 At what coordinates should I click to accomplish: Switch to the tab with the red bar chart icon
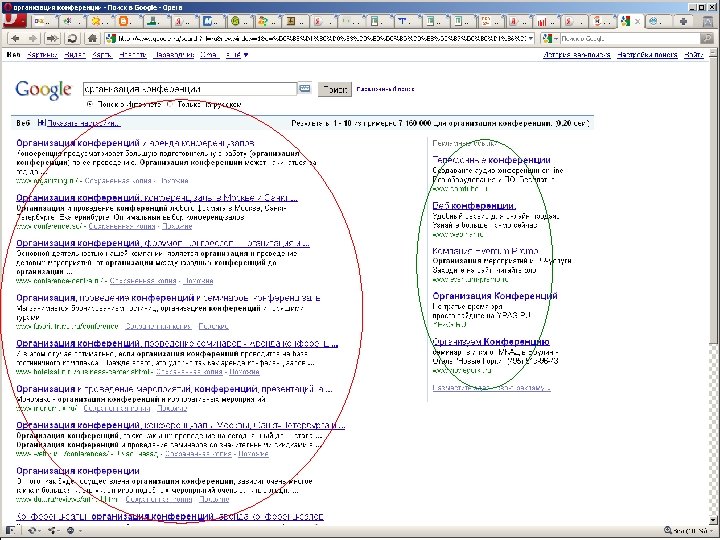coord(546,21)
